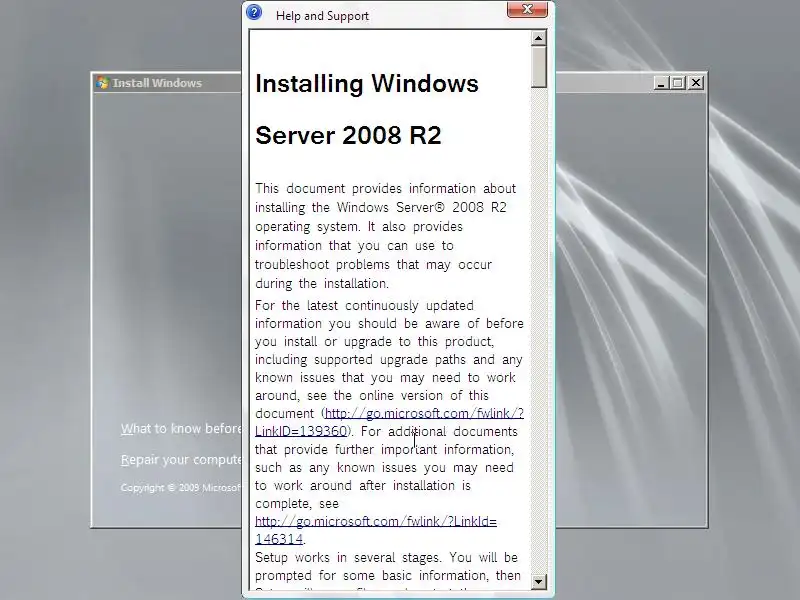Click the 'What to know before' link in Install Windows

coord(181,429)
